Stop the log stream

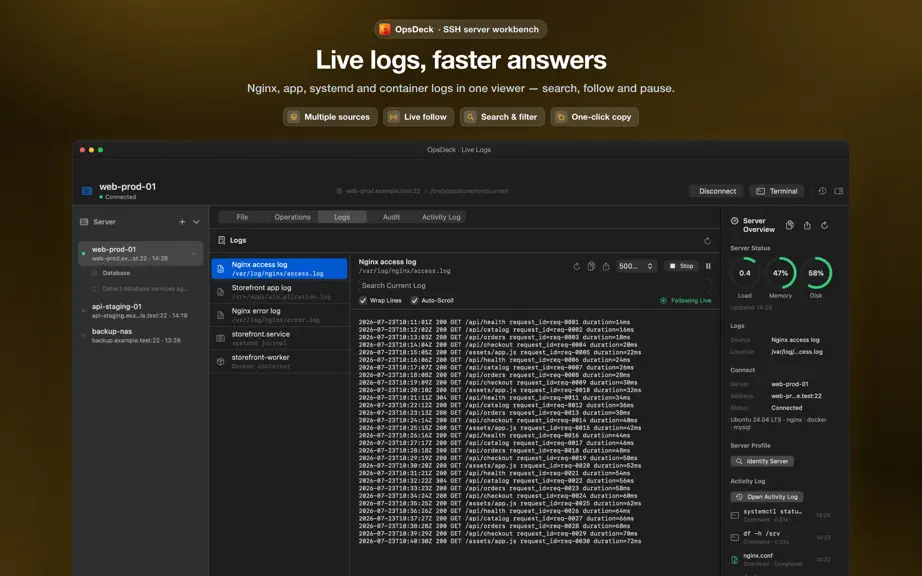682,266
